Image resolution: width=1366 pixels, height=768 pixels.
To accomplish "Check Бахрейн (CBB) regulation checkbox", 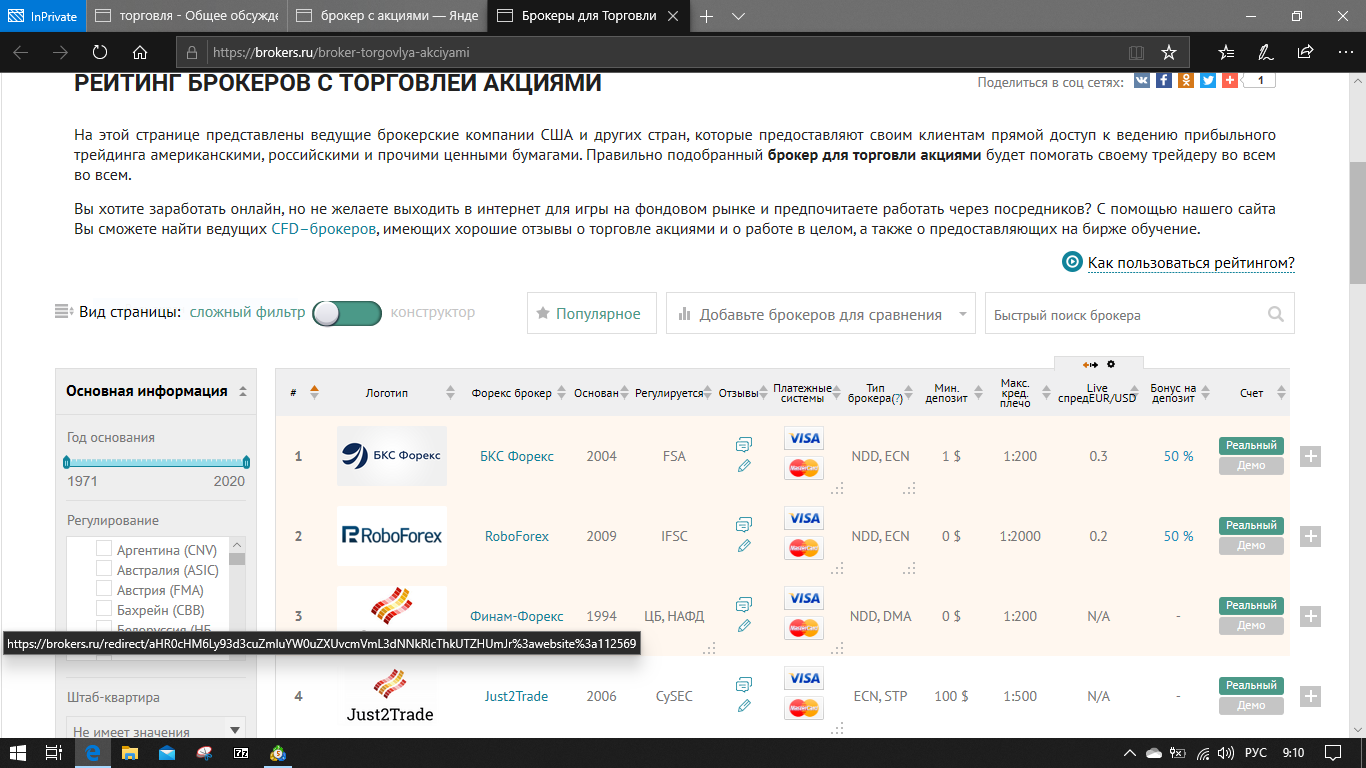I will 104,609.
